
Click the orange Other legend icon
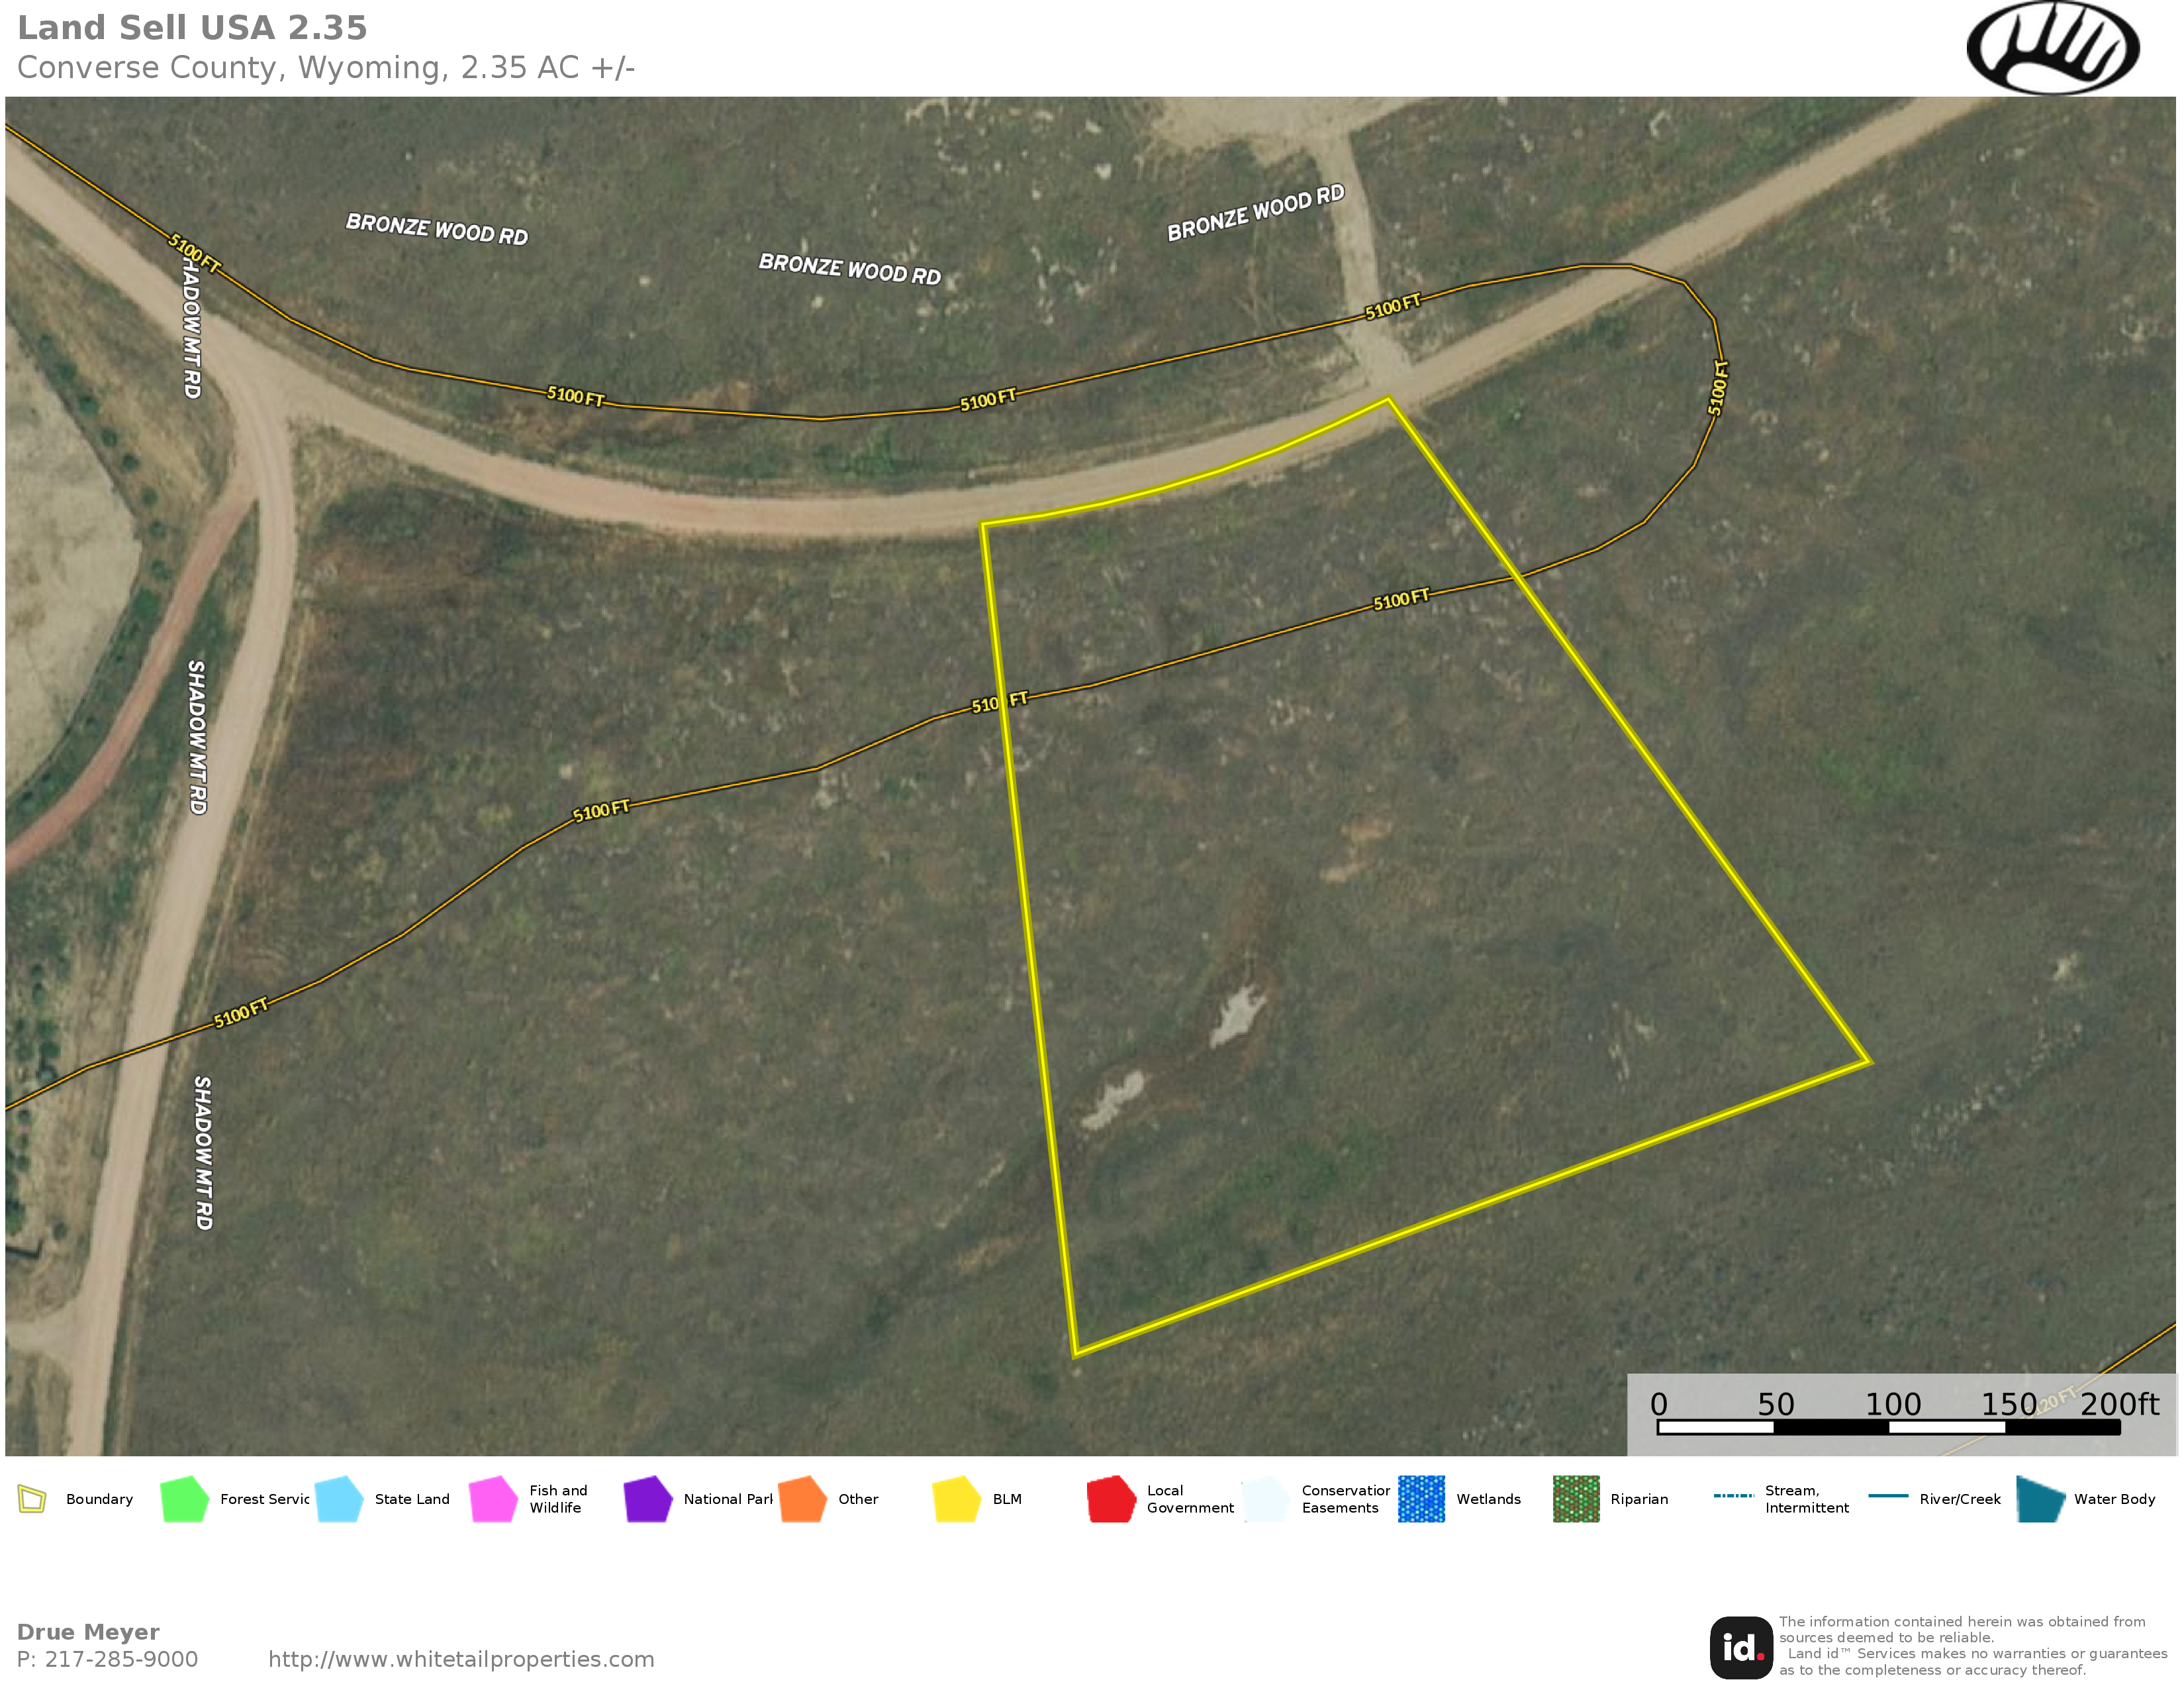[802, 1499]
